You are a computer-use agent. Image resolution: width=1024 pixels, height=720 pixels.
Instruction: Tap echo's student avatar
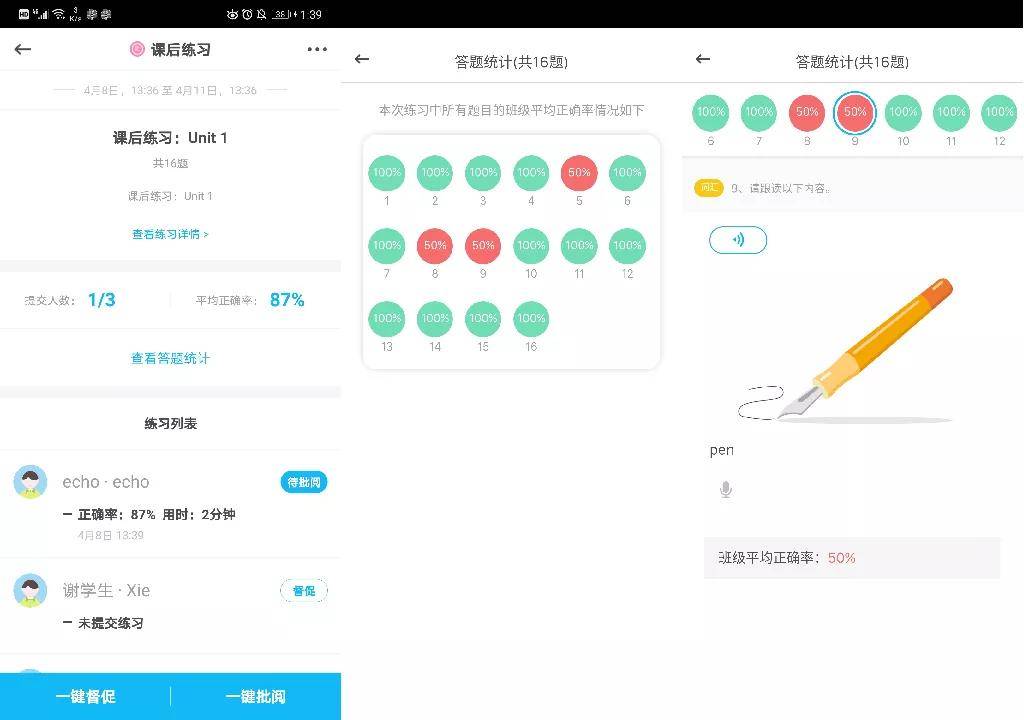coord(30,482)
